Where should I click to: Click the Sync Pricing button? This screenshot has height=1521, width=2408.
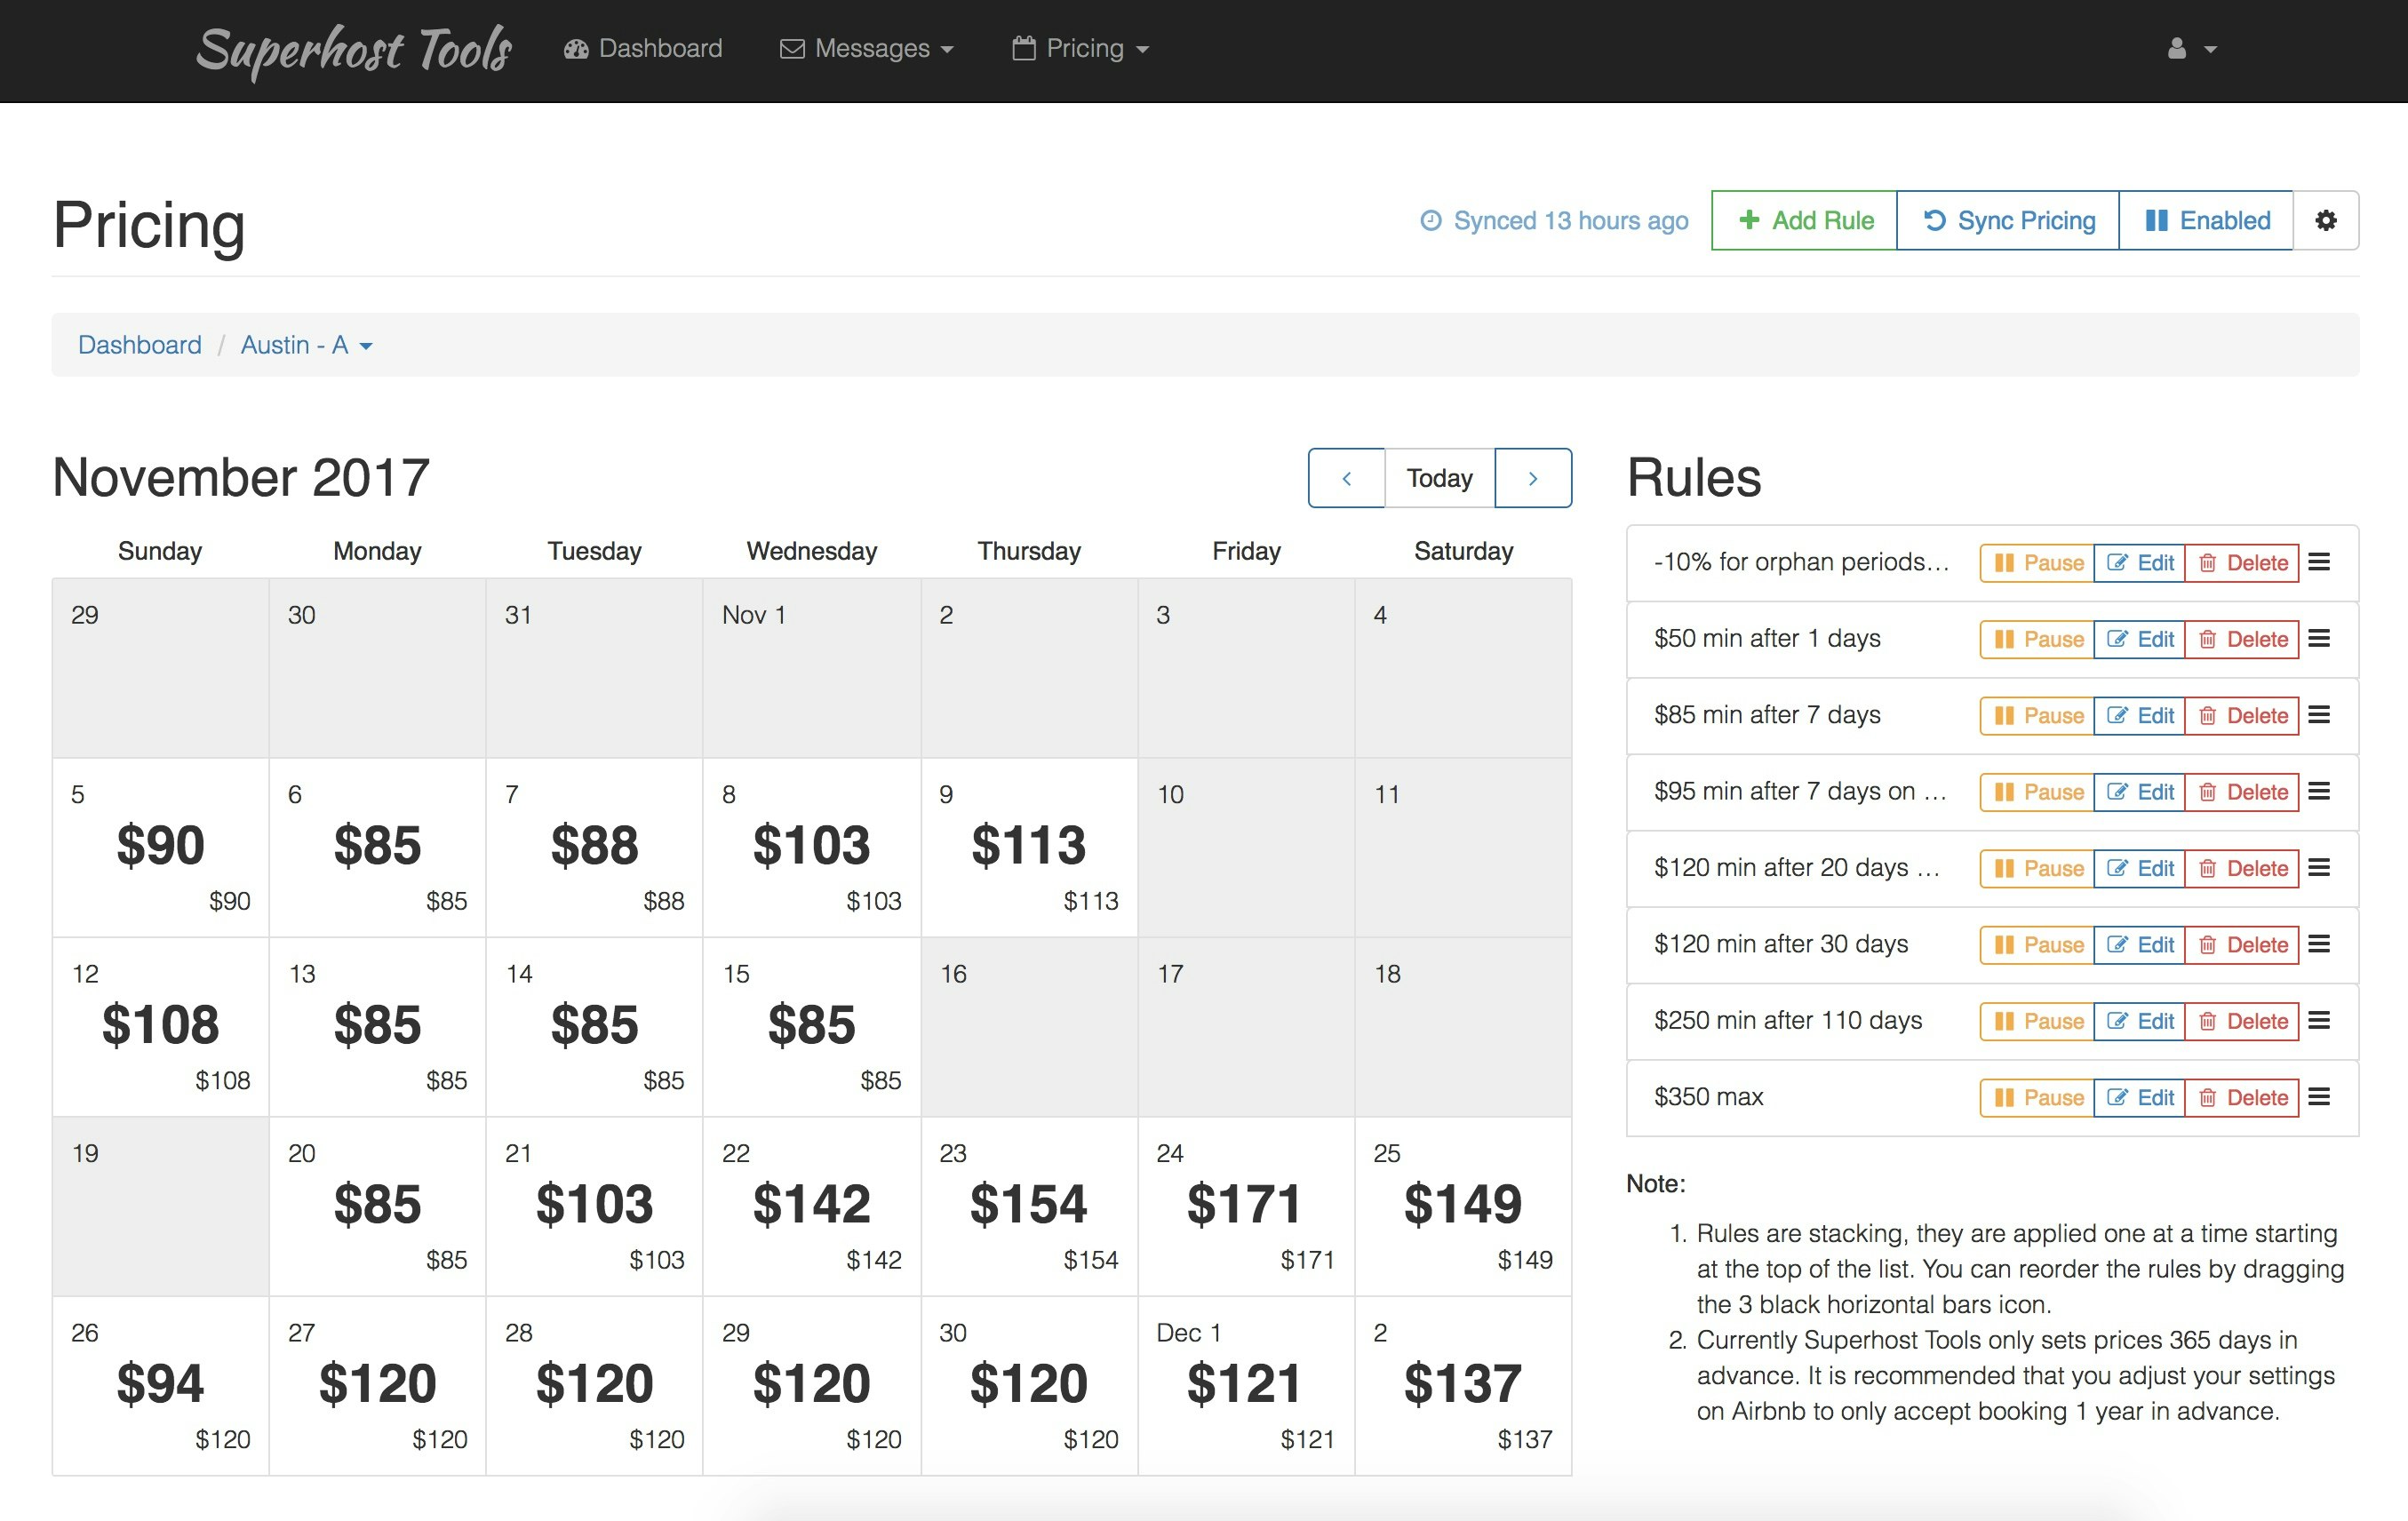click(x=2007, y=220)
